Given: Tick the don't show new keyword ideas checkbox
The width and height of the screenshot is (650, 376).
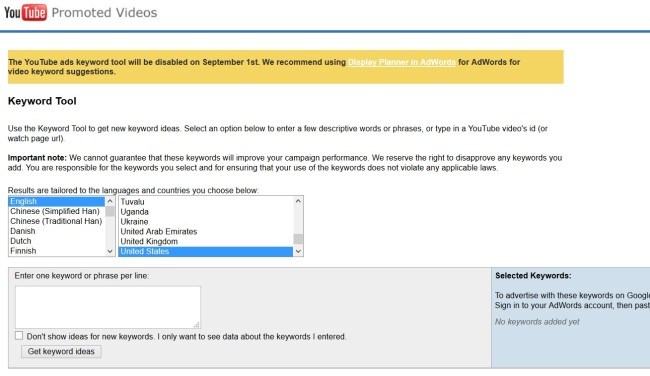Looking at the screenshot, I should click(x=19, y=335).
